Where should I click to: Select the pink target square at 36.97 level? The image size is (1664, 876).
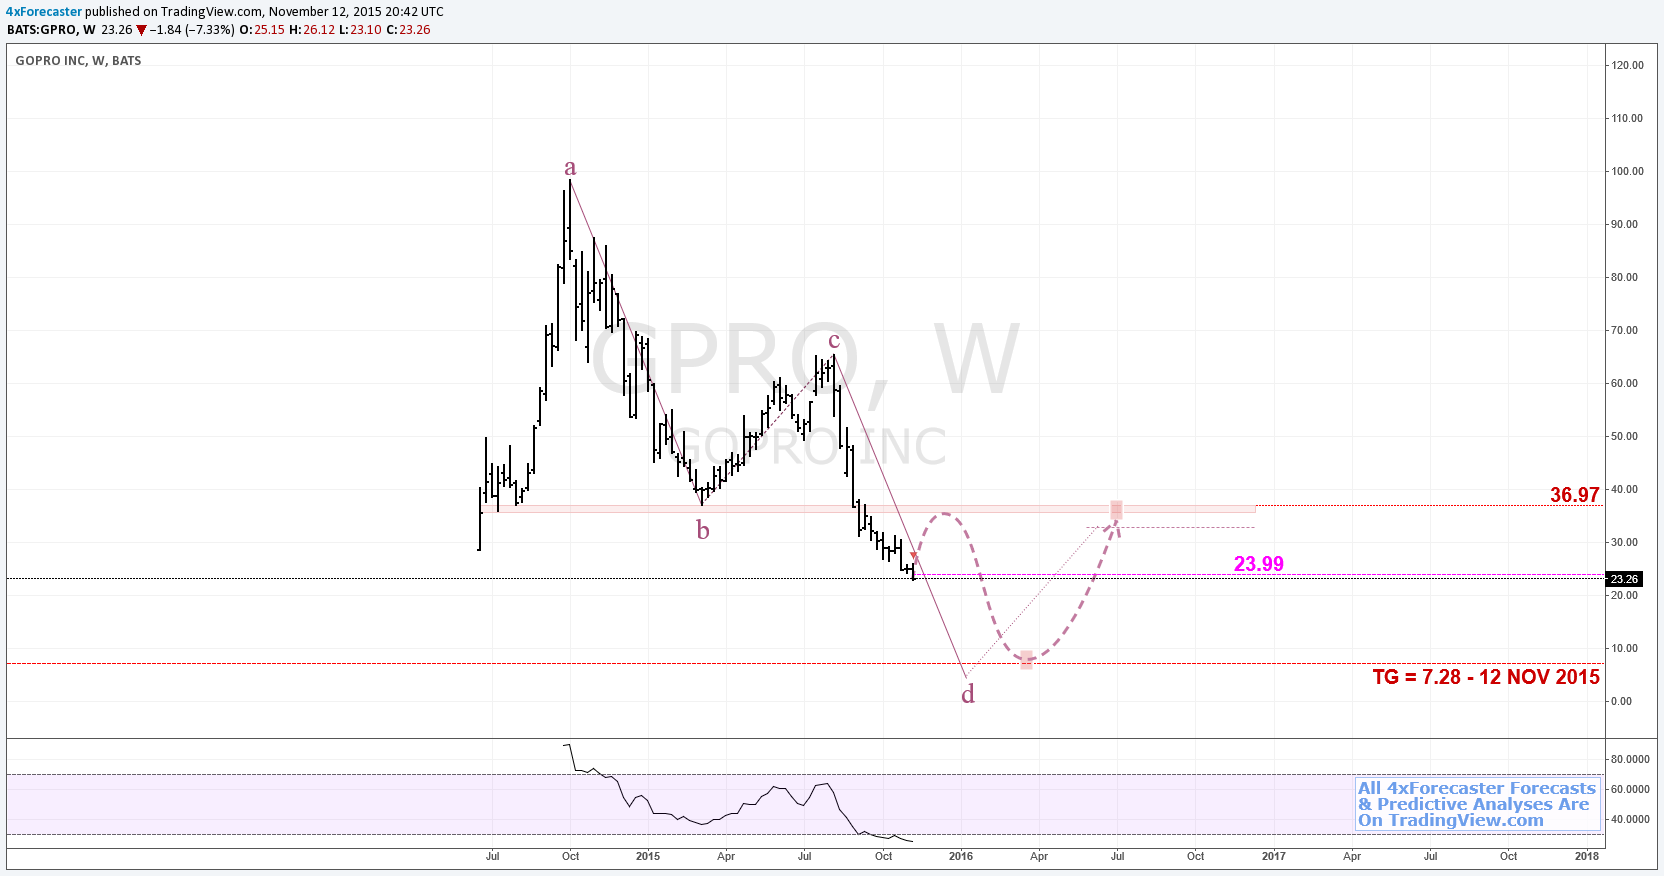1116,510
